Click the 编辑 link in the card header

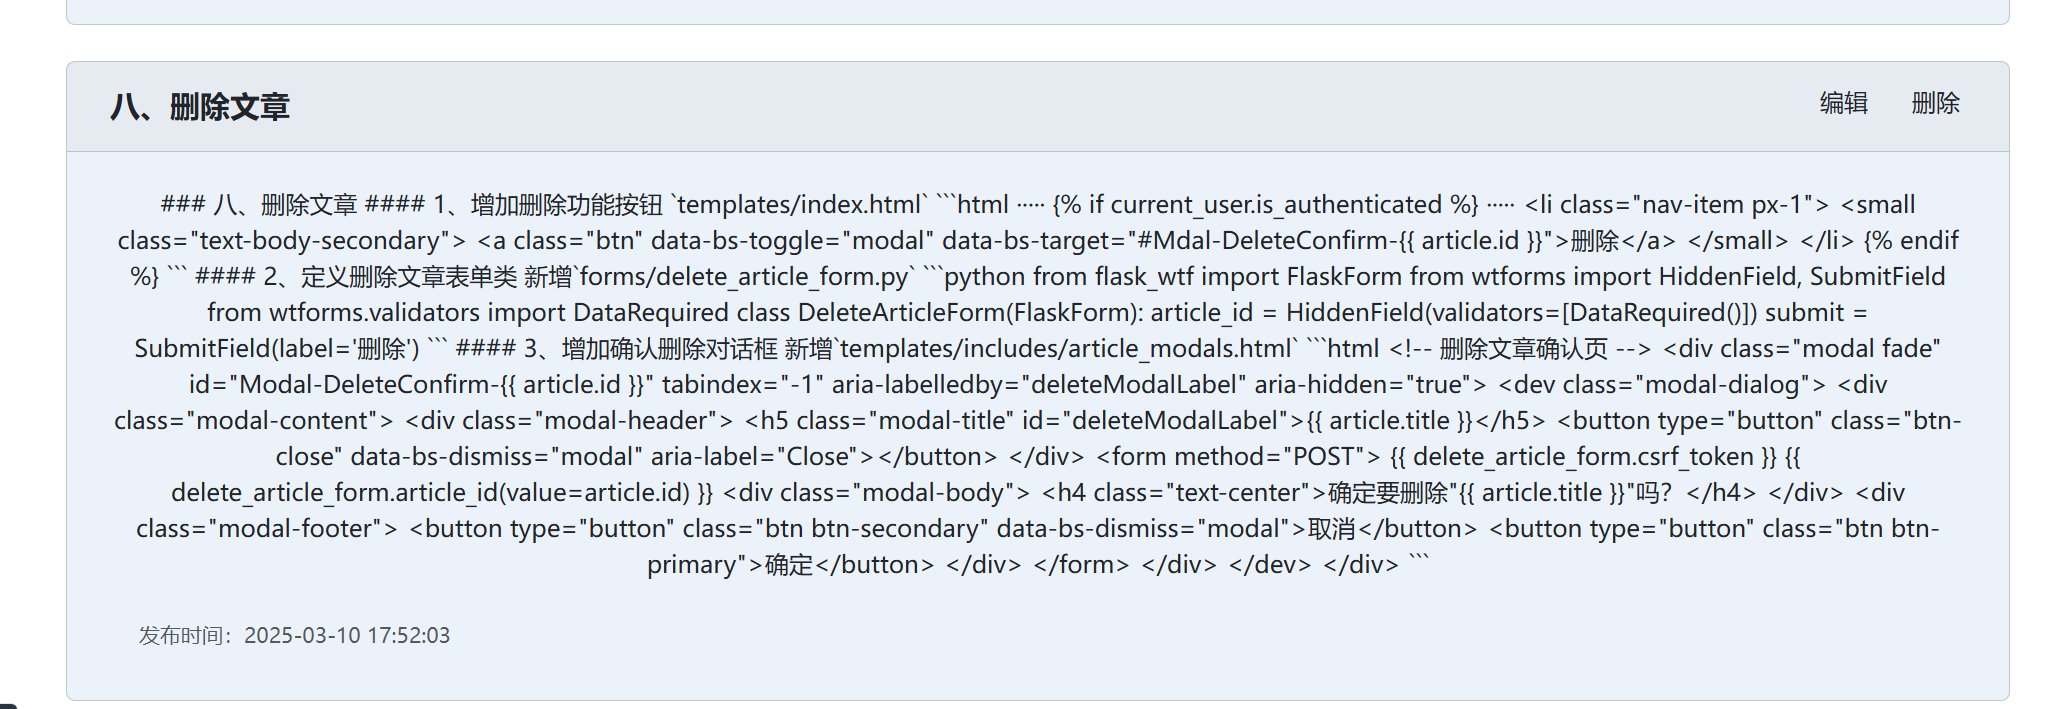[x=1843, y=103]
